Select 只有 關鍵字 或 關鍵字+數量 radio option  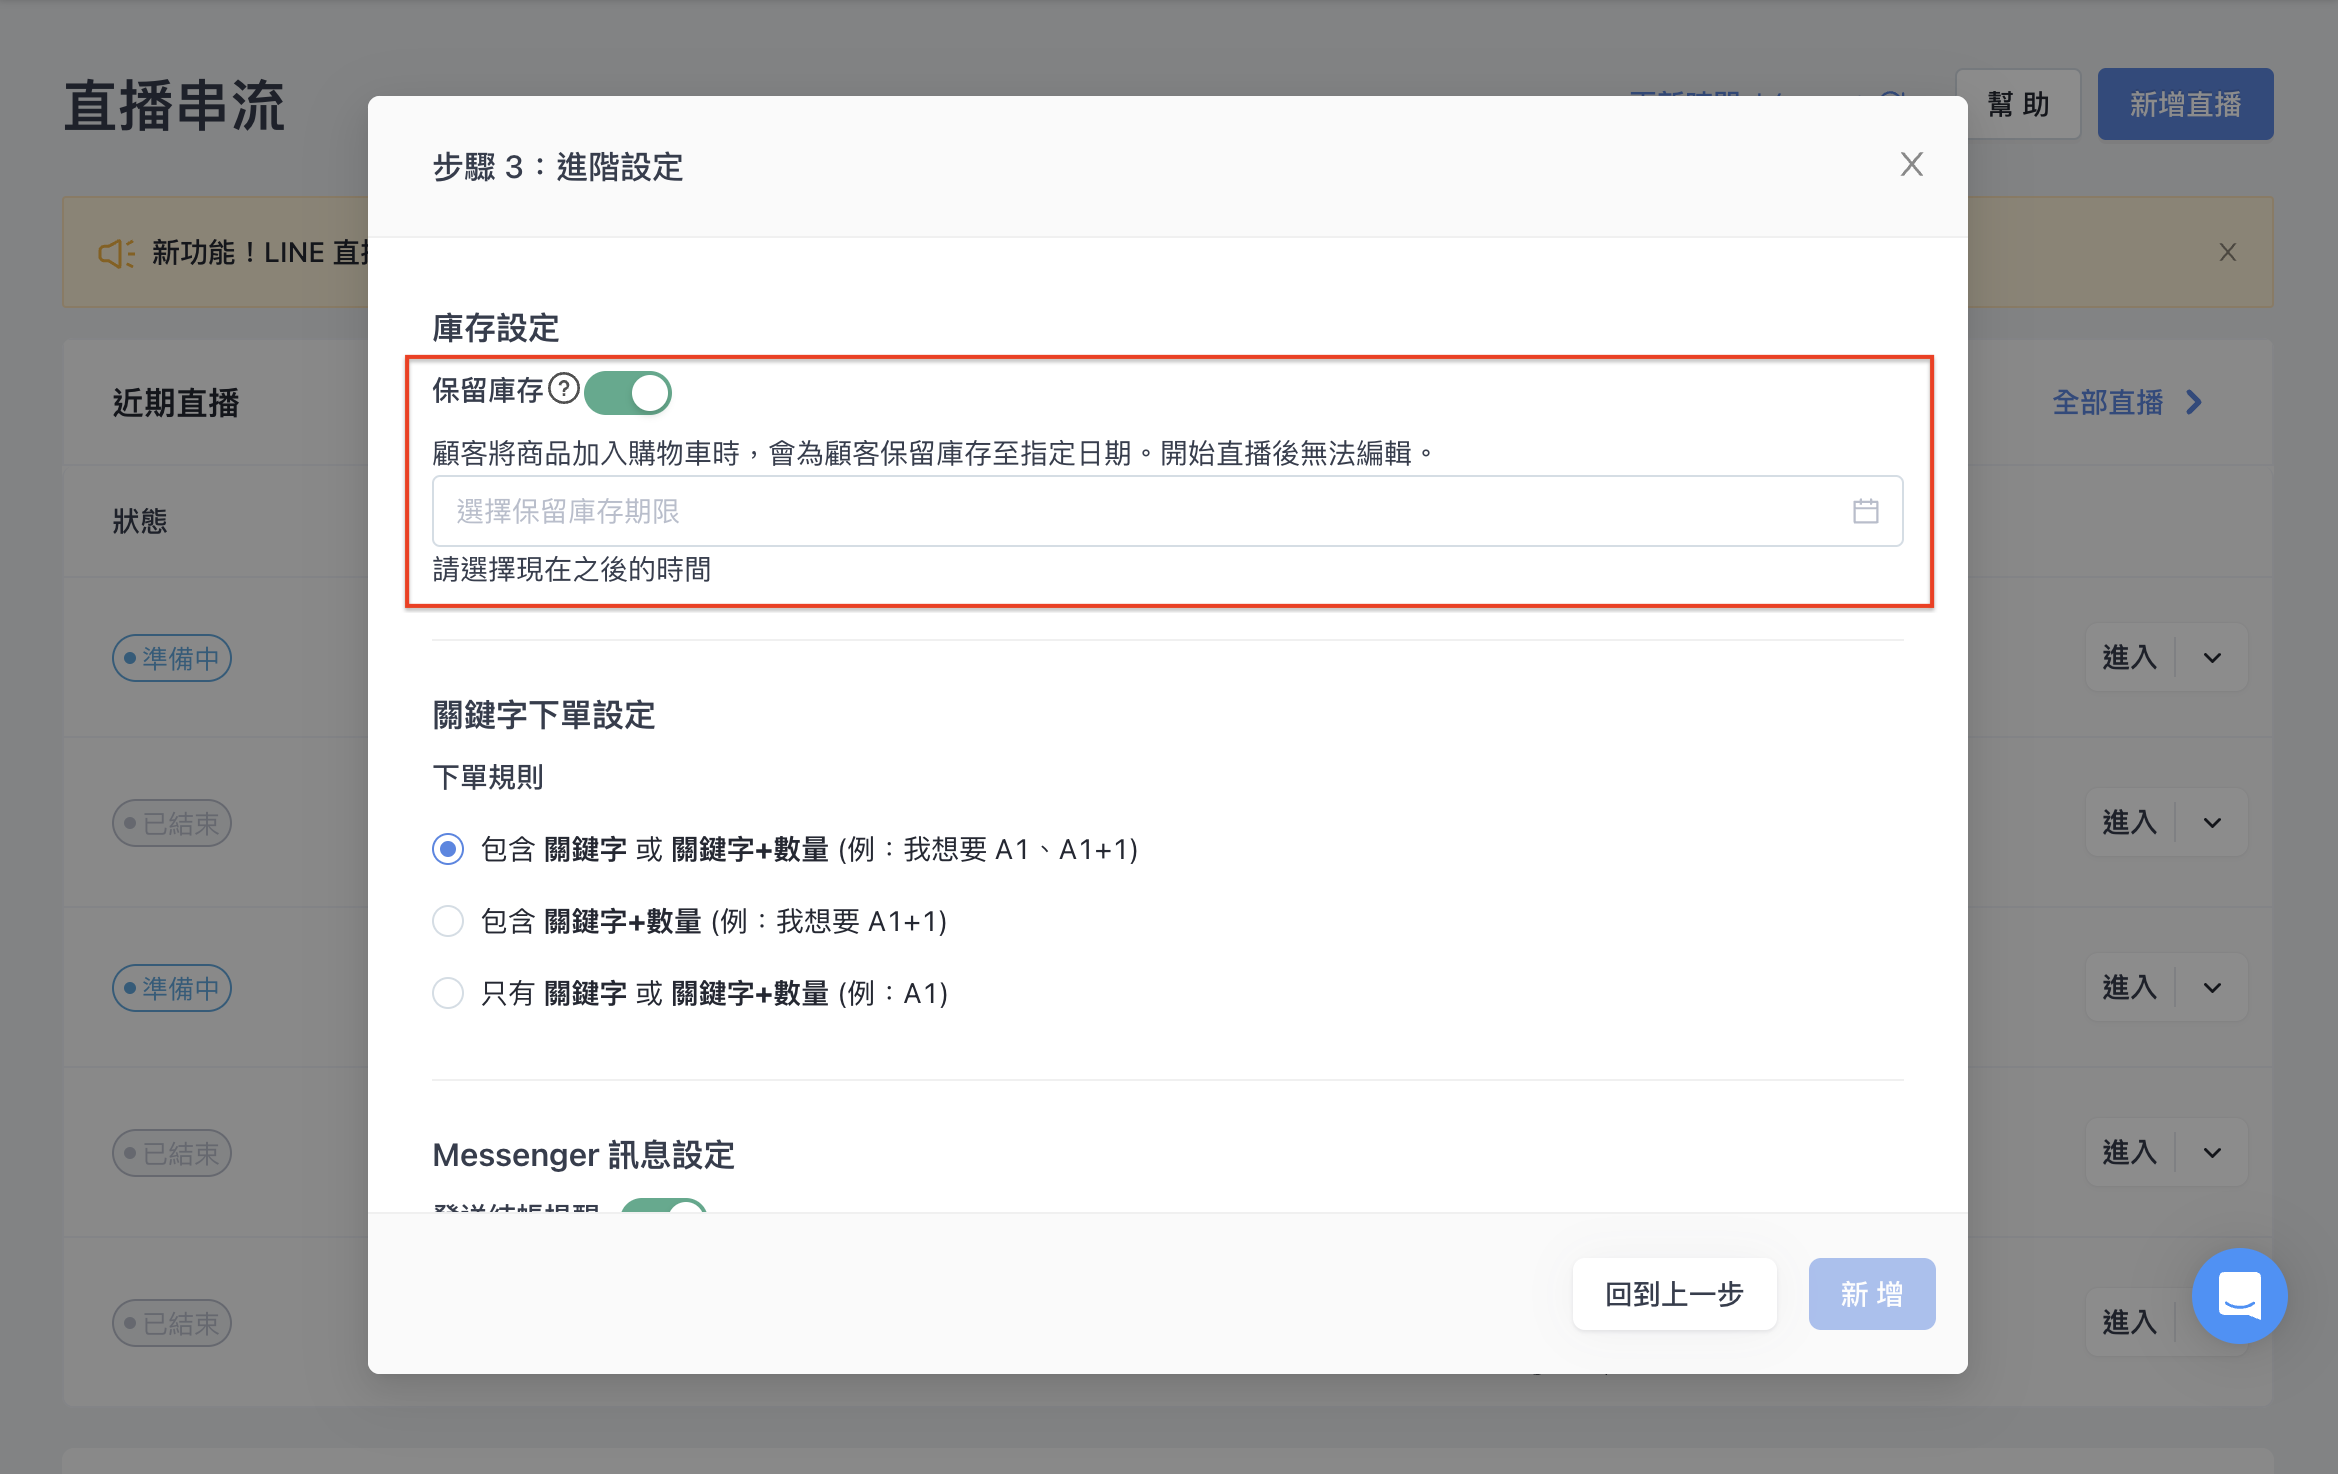pos(448,993)
